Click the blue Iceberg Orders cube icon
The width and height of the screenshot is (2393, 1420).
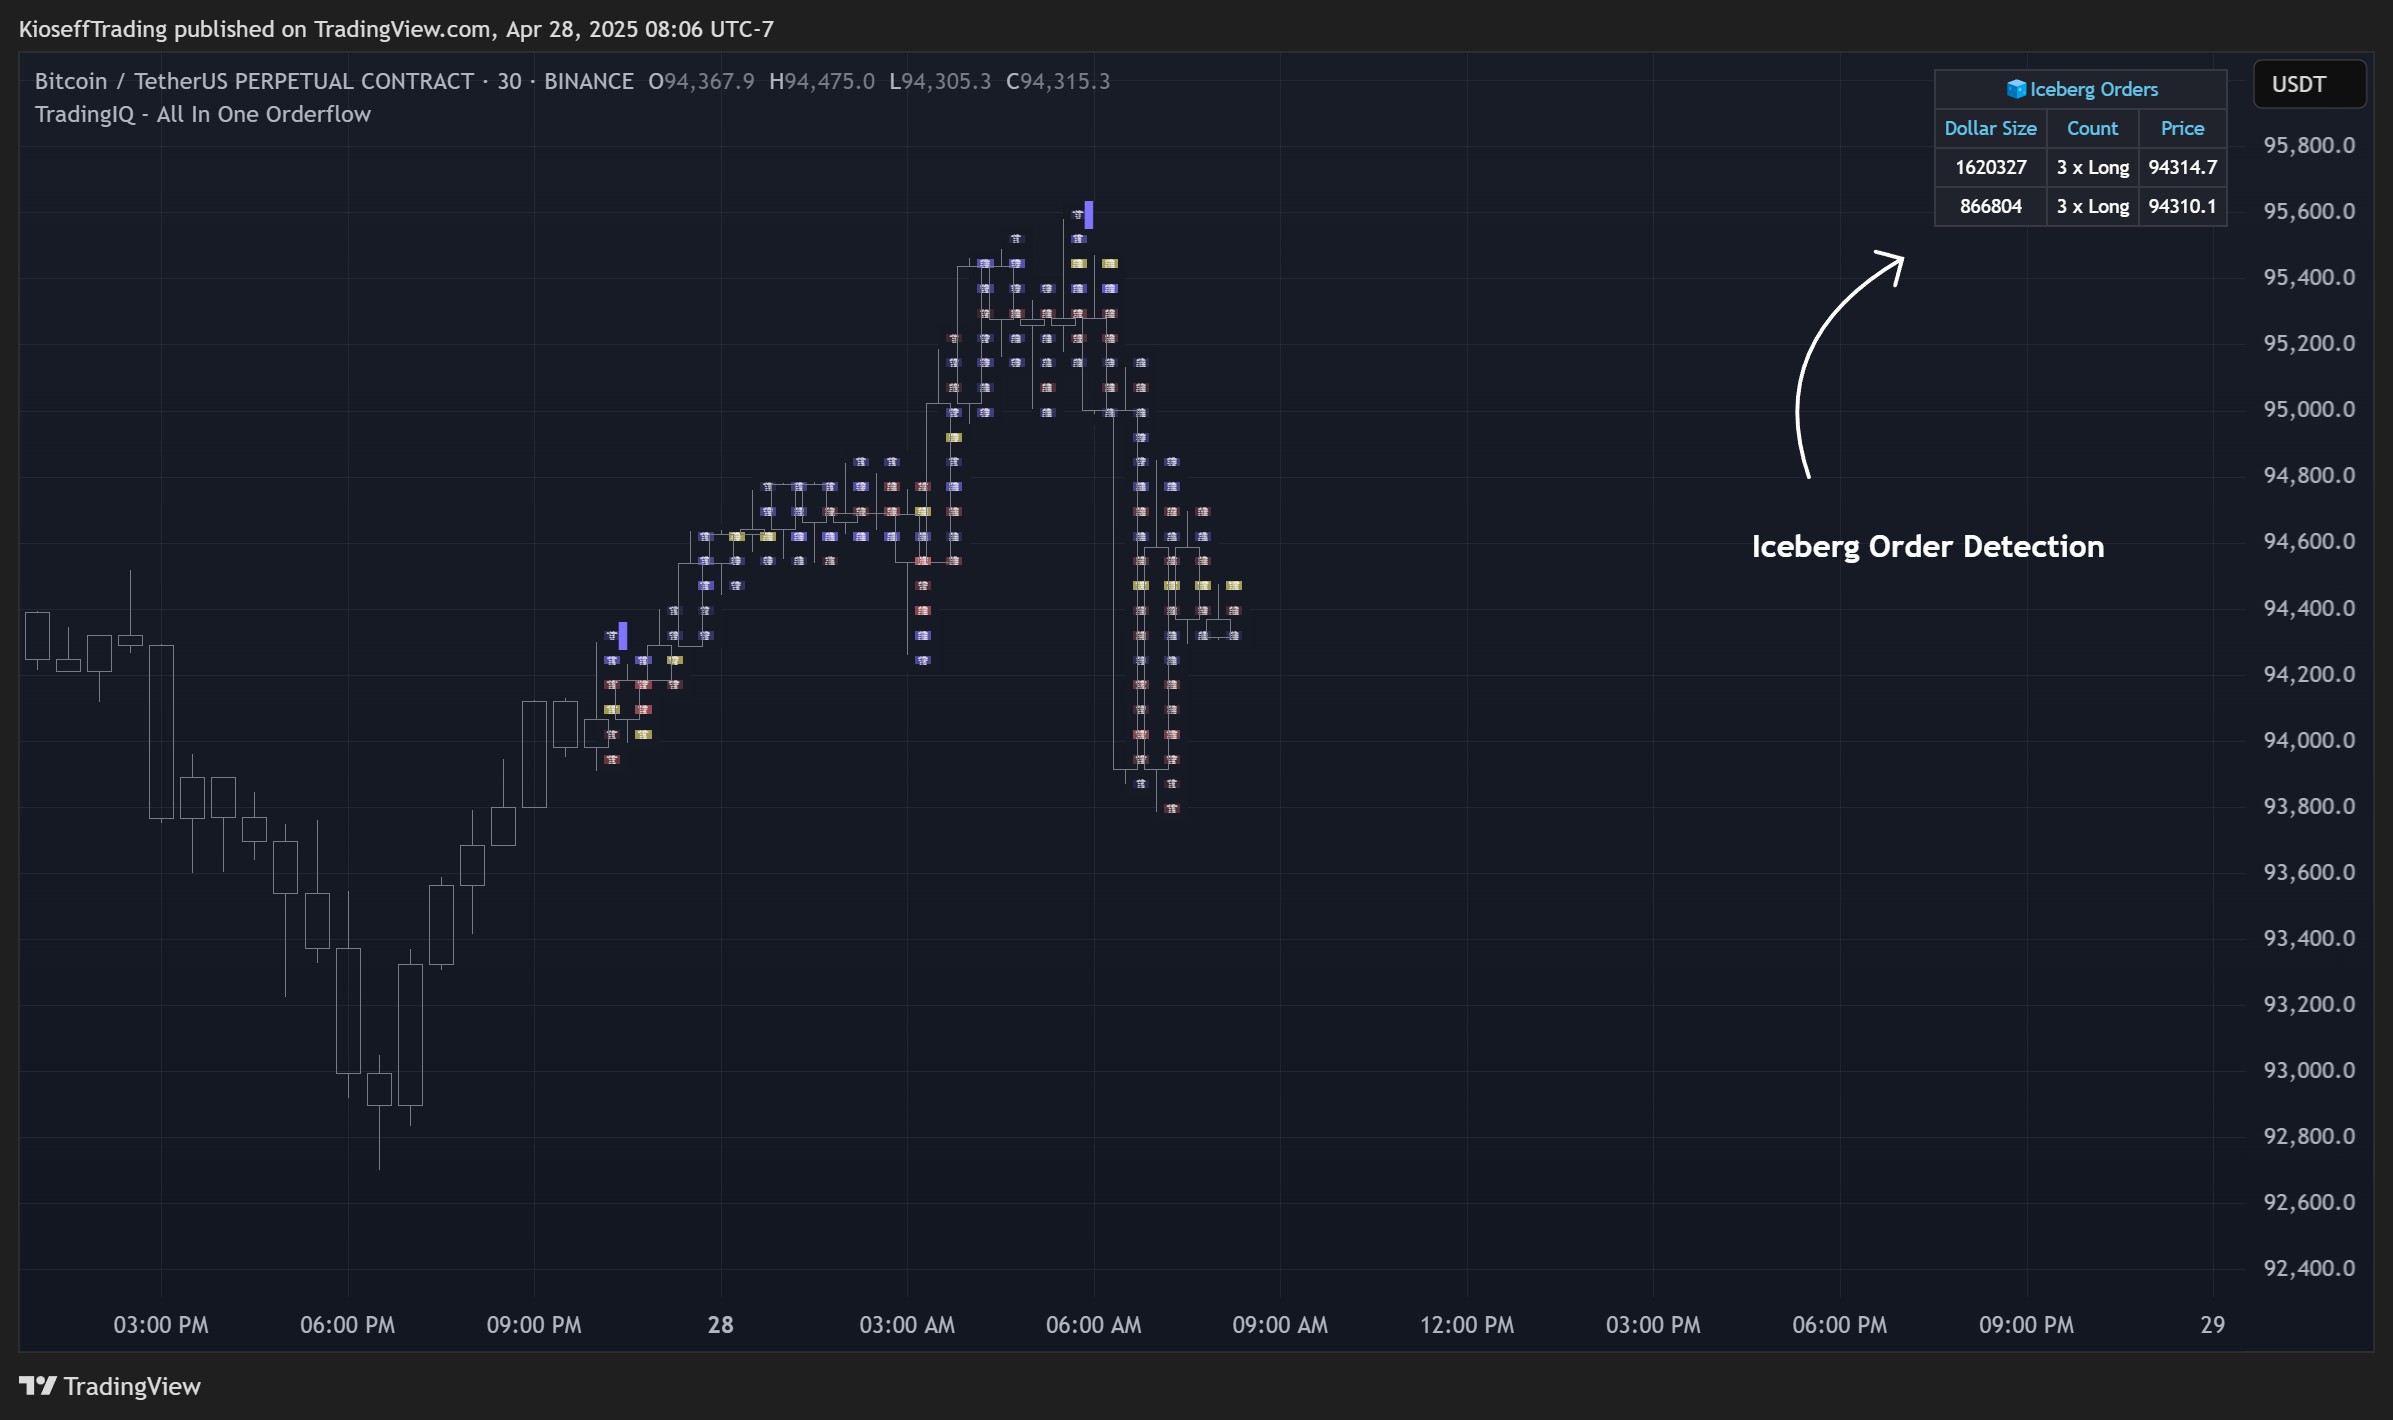pos(2015,89)
